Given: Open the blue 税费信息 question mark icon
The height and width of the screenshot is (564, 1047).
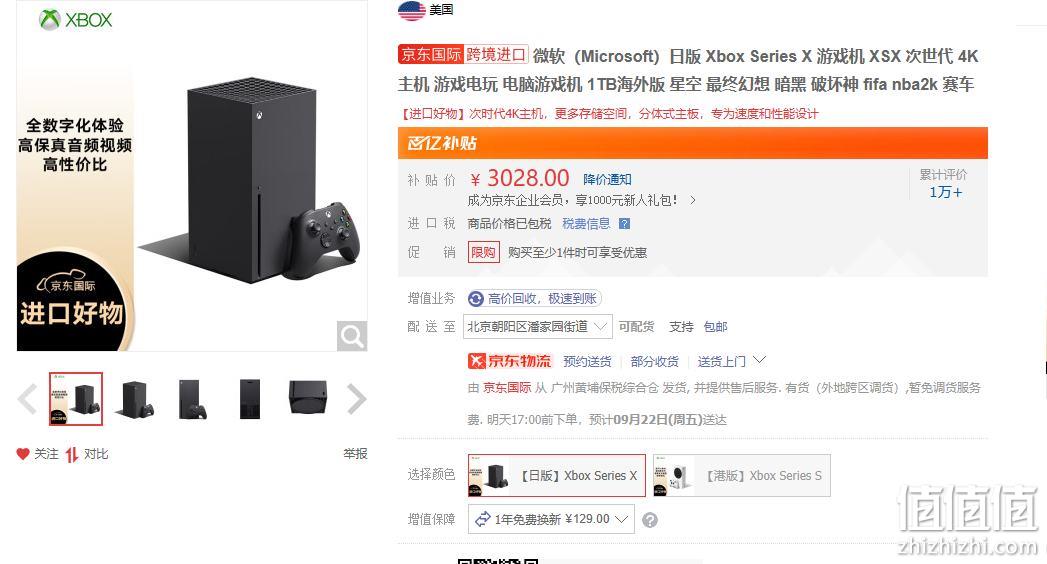Looking at the screenshot, I should (x=624, y=224).
